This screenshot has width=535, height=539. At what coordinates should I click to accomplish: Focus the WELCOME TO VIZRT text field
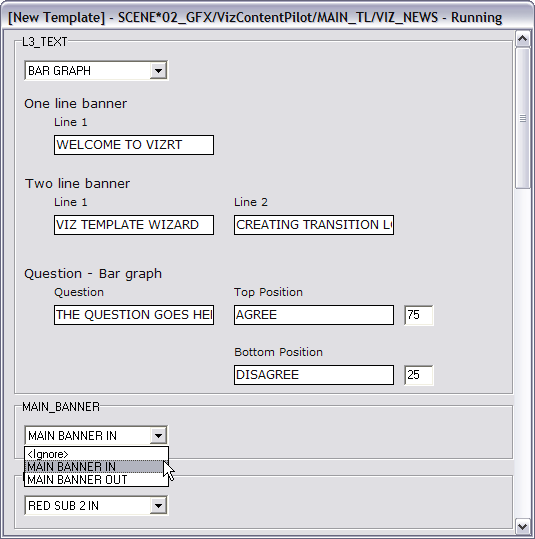point(134,145)
